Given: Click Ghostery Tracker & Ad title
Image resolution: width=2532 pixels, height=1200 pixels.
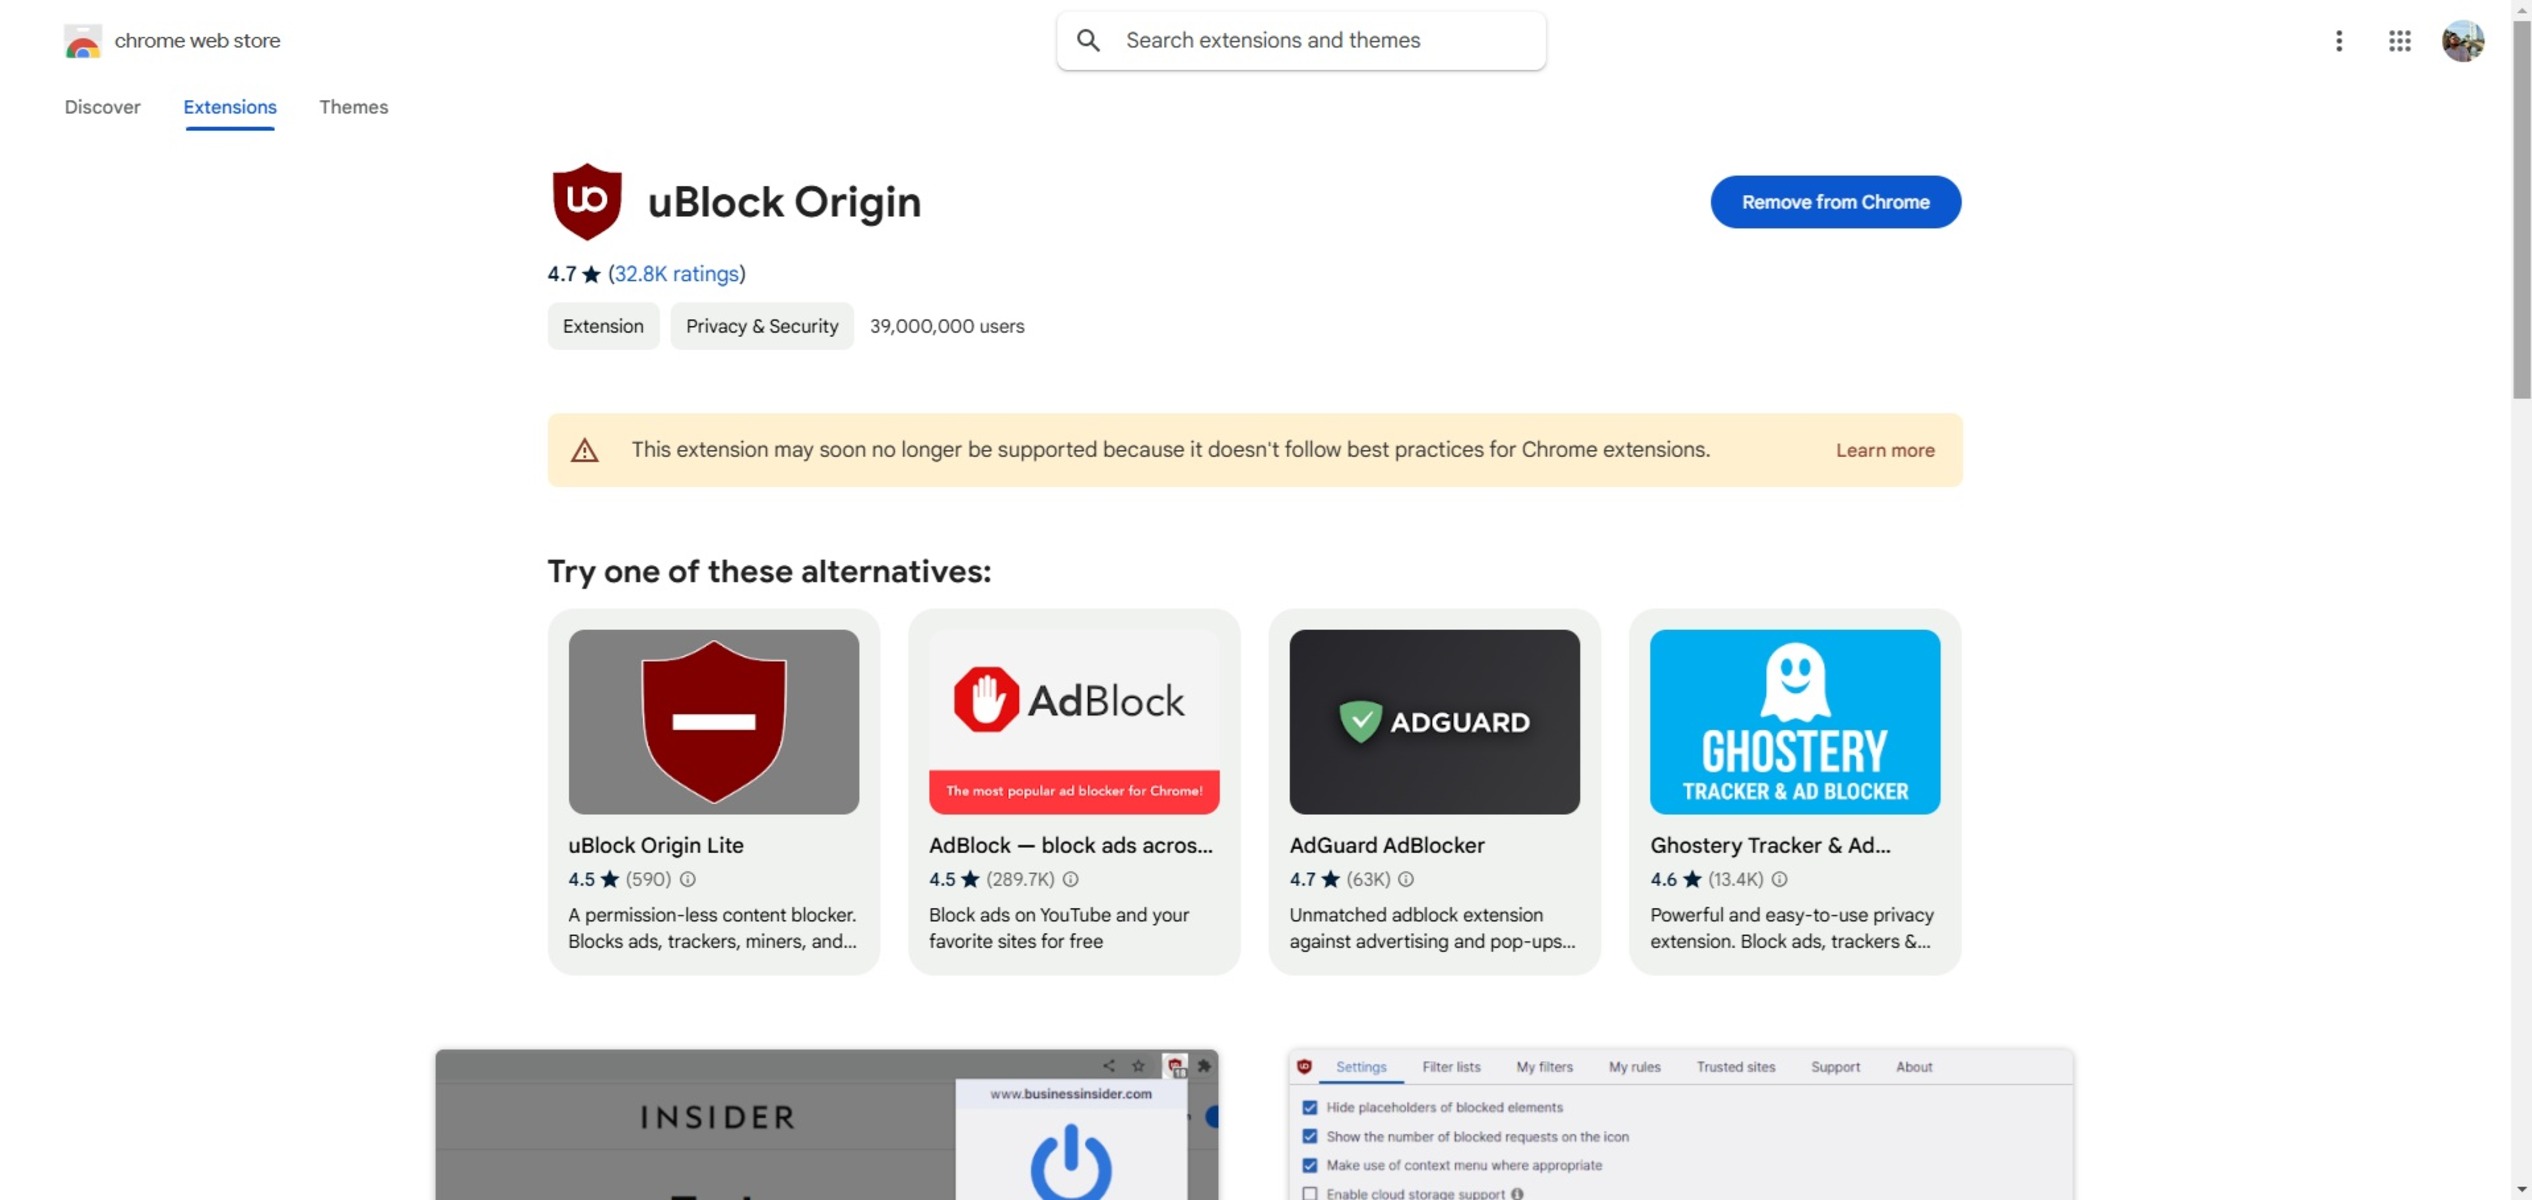Looking at the screenshot, I should click(1770, 845).
